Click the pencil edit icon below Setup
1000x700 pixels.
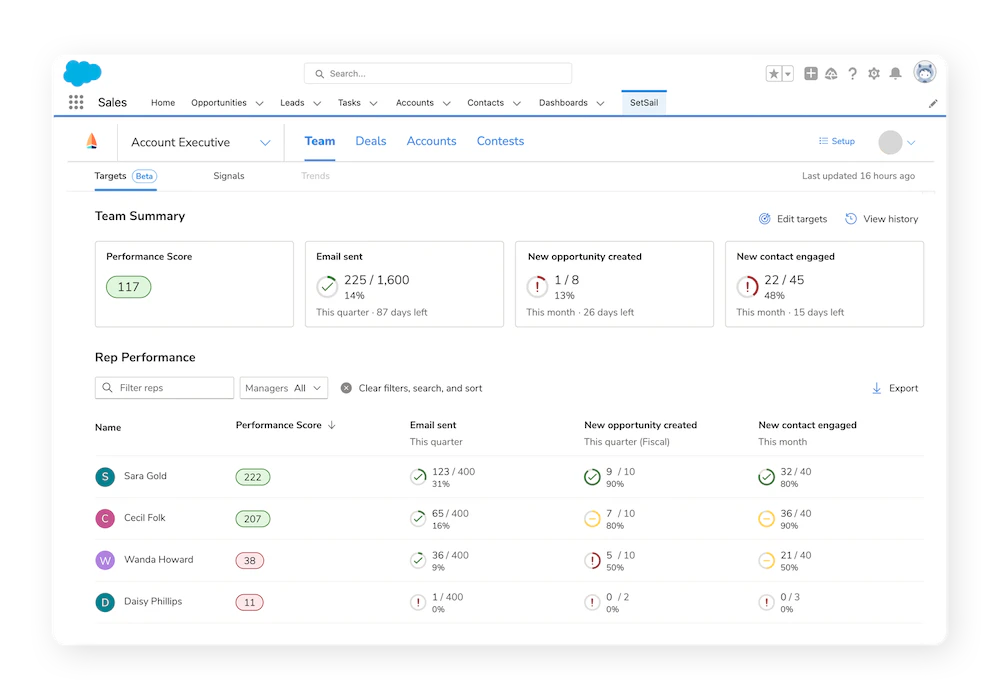pyautogui.click(x=934, y=103)
